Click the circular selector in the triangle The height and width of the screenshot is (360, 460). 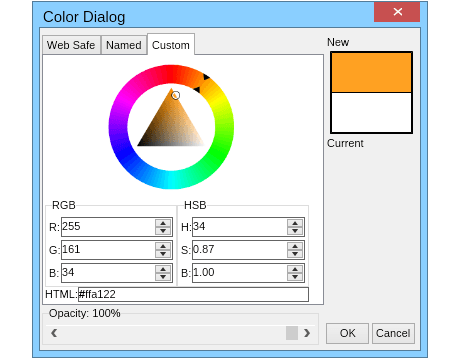click(176, 96)
